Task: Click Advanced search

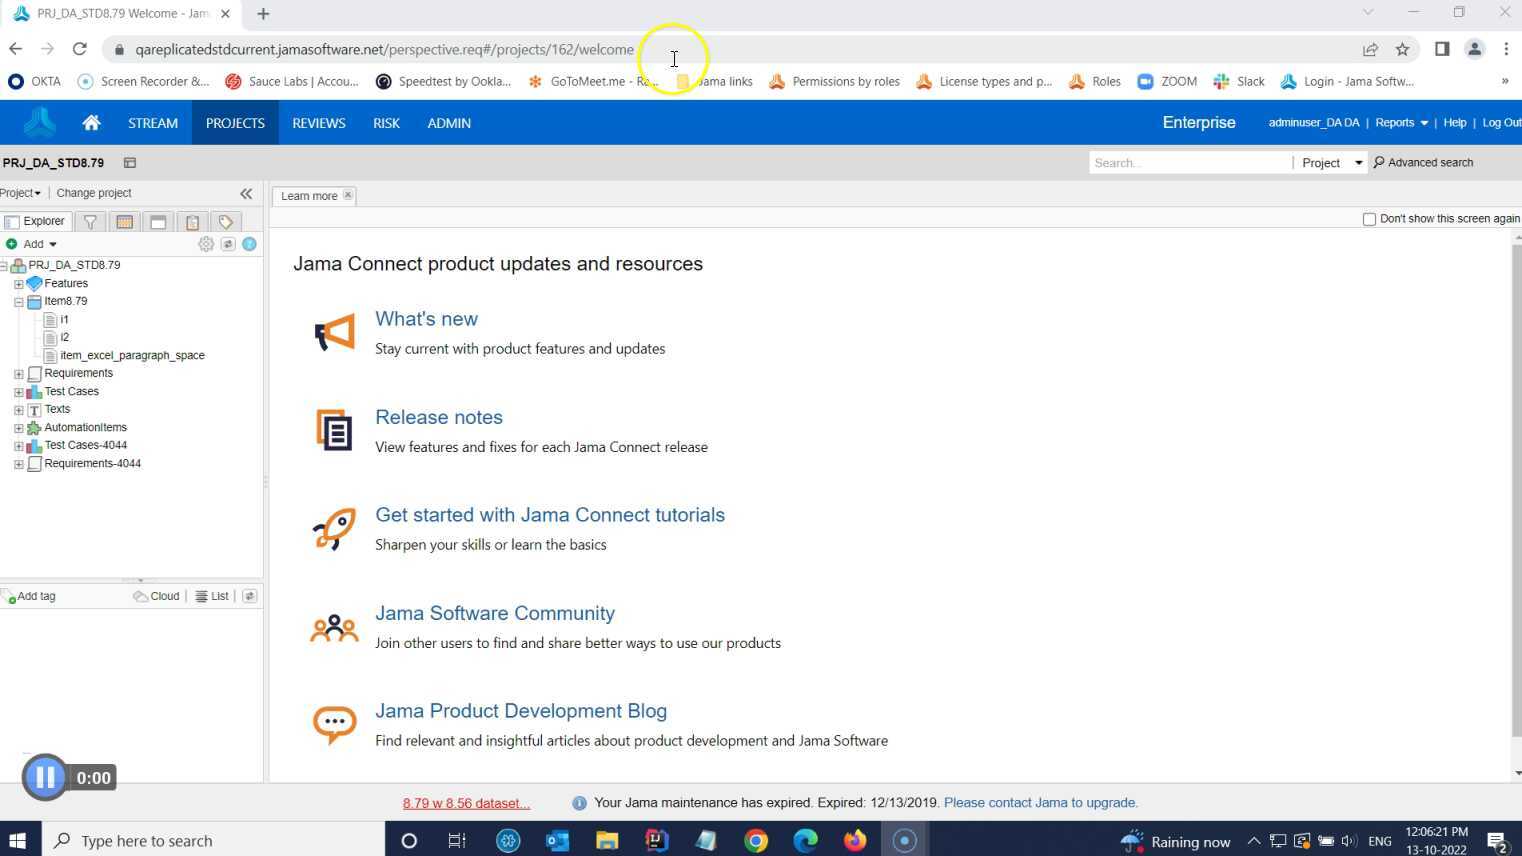Action: tap(1423, 163)
